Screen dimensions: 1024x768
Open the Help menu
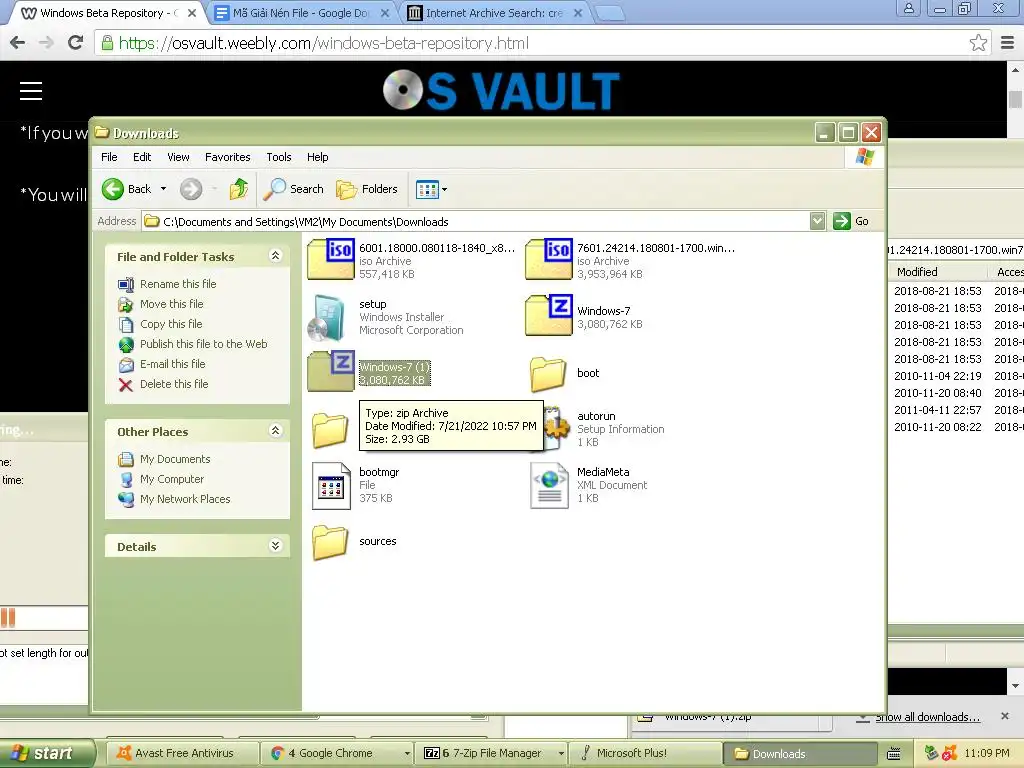pyautogui.click(x=317, y=157)
